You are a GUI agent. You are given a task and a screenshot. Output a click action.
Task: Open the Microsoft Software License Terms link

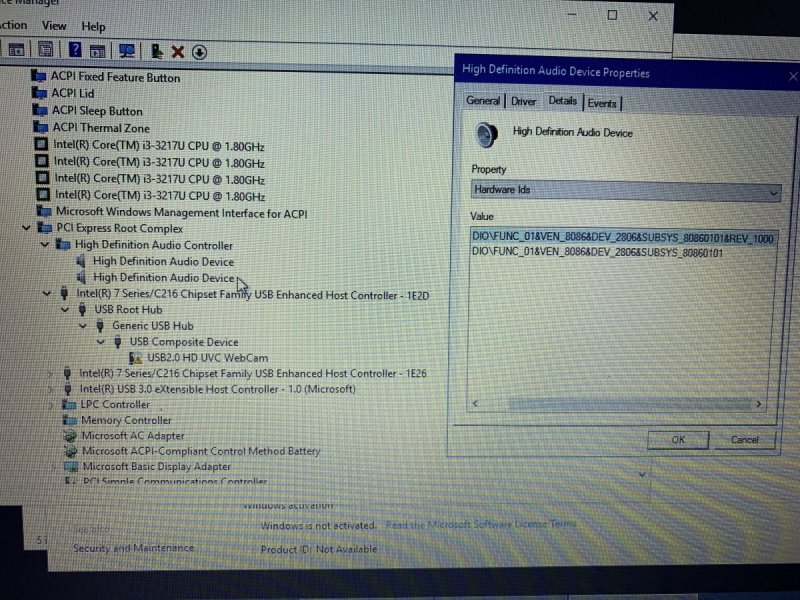pos(481,524)
